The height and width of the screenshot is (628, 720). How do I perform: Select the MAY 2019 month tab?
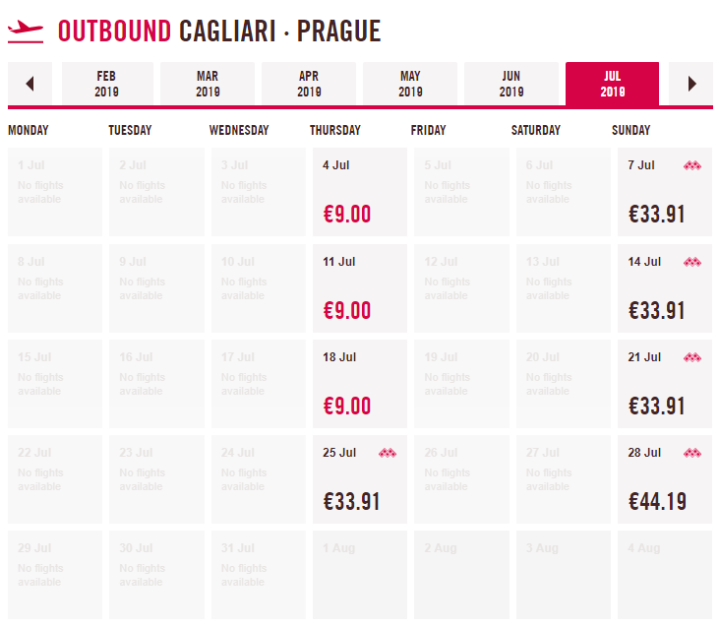410,84
